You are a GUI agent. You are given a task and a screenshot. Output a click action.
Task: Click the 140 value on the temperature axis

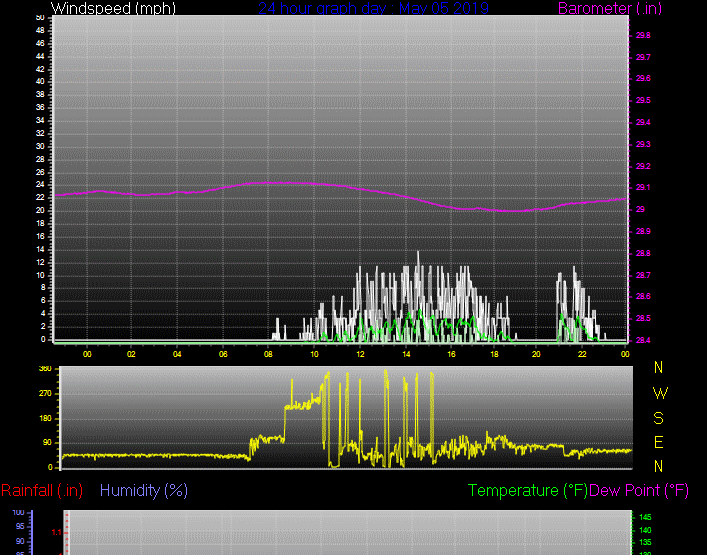645,530
